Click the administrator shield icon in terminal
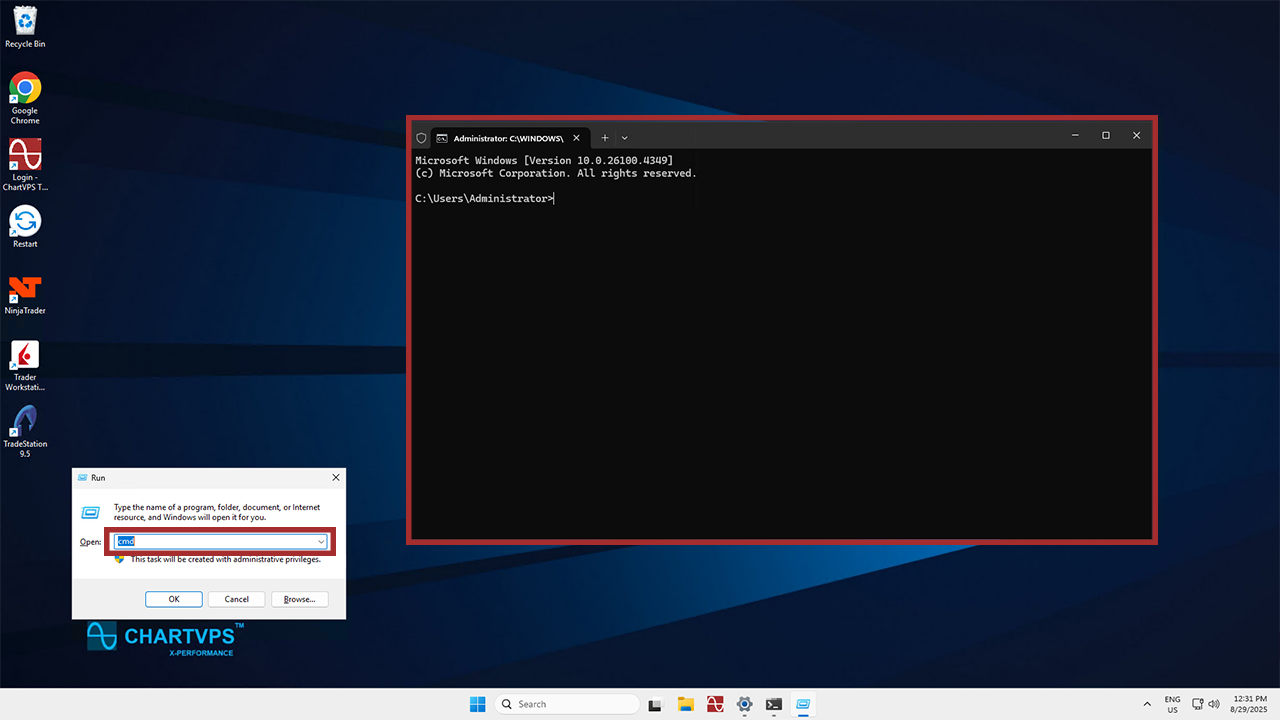This screenshot has height=720, width=1280. pyautogui.click(x=421, y=138)
